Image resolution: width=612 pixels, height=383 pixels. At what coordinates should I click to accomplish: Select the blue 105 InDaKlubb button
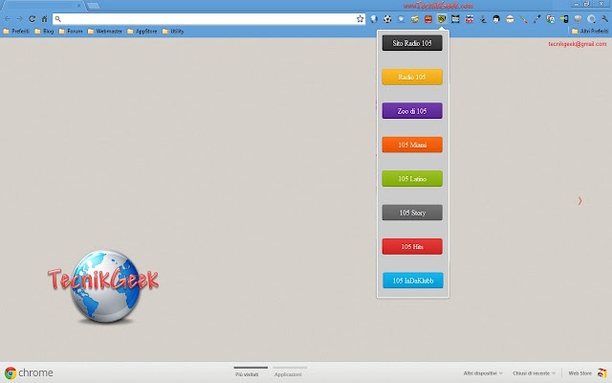413,280
